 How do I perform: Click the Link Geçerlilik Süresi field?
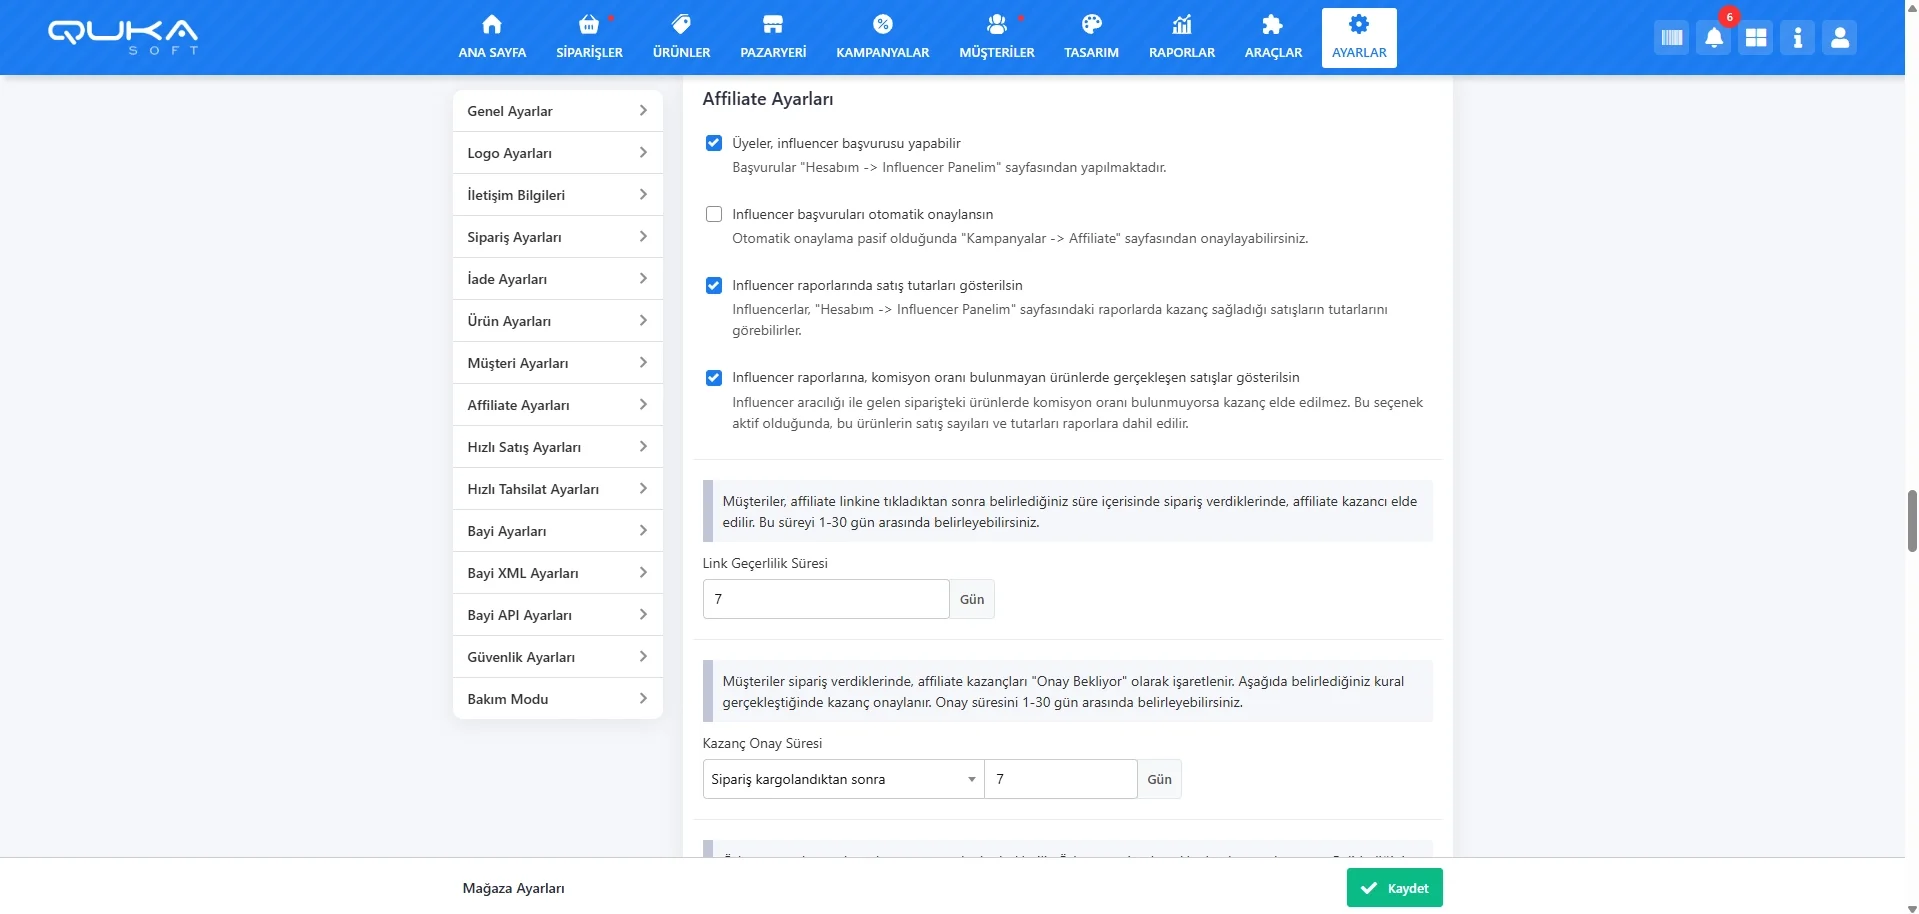[x=825, y=599]
